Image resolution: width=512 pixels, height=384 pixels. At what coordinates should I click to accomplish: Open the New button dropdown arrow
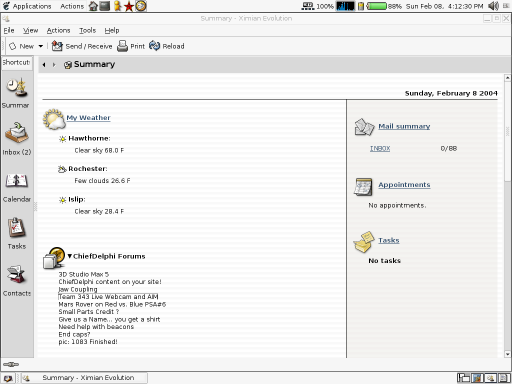tap(41, 46)
